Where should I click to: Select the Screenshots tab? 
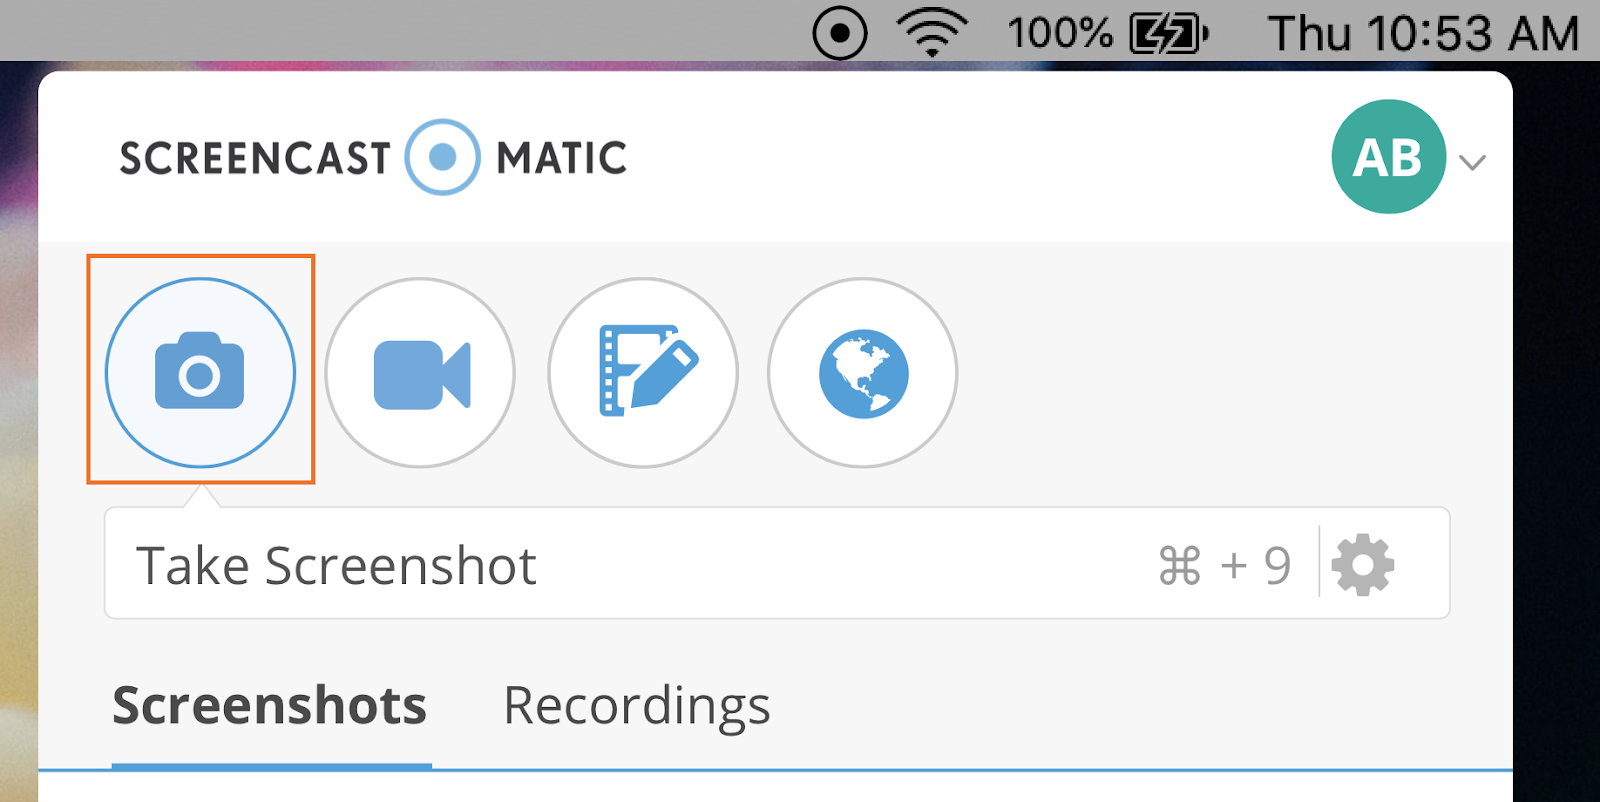[x=270, y=705]
